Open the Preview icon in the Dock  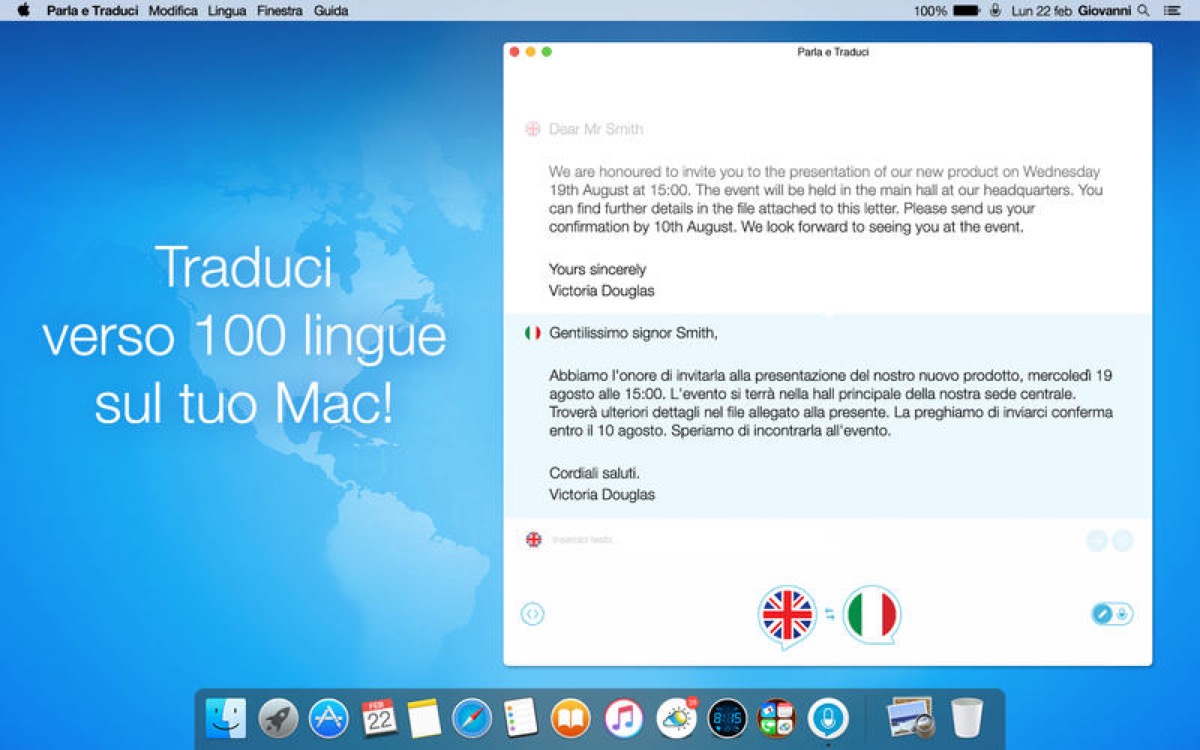click(910, 718)
